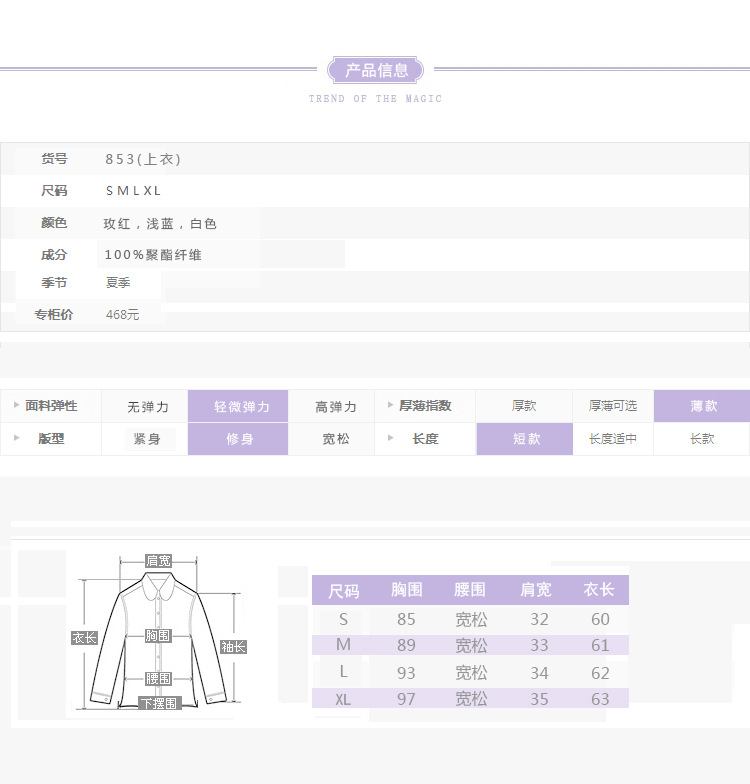Click the 腰围 label on the shirt drawing
This screenshot has width=750, height=784.
[158, 678]
